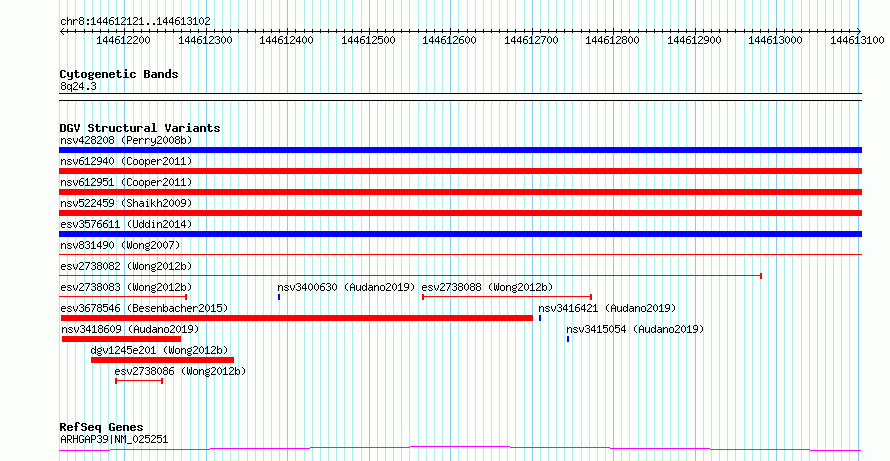Click ruler position 144613100

click(857, 40)
